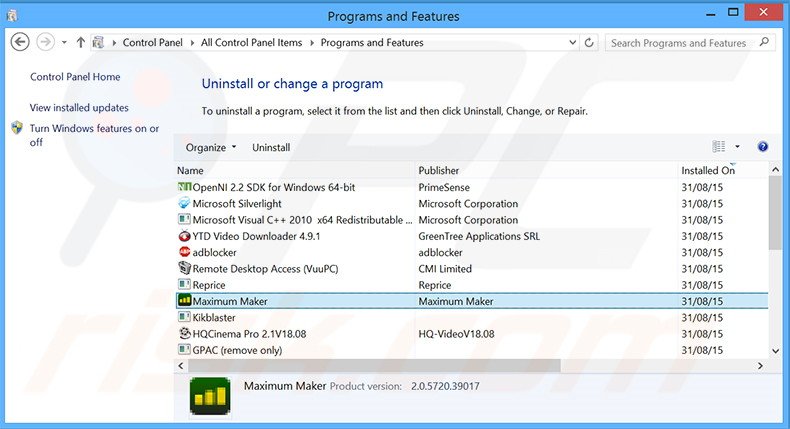The width and height of the screenshot is (790, 429).
Task: Click the Uninstall toolbar button
Action: (271, 147)
